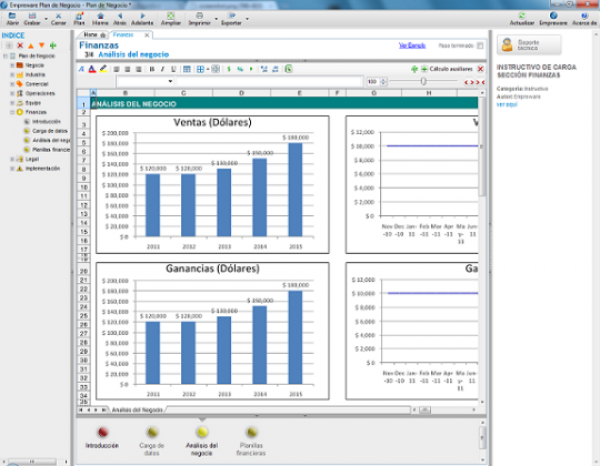Go to the Introducción step ball
Viewport: 600px width, 466px height.
point(102,432)
